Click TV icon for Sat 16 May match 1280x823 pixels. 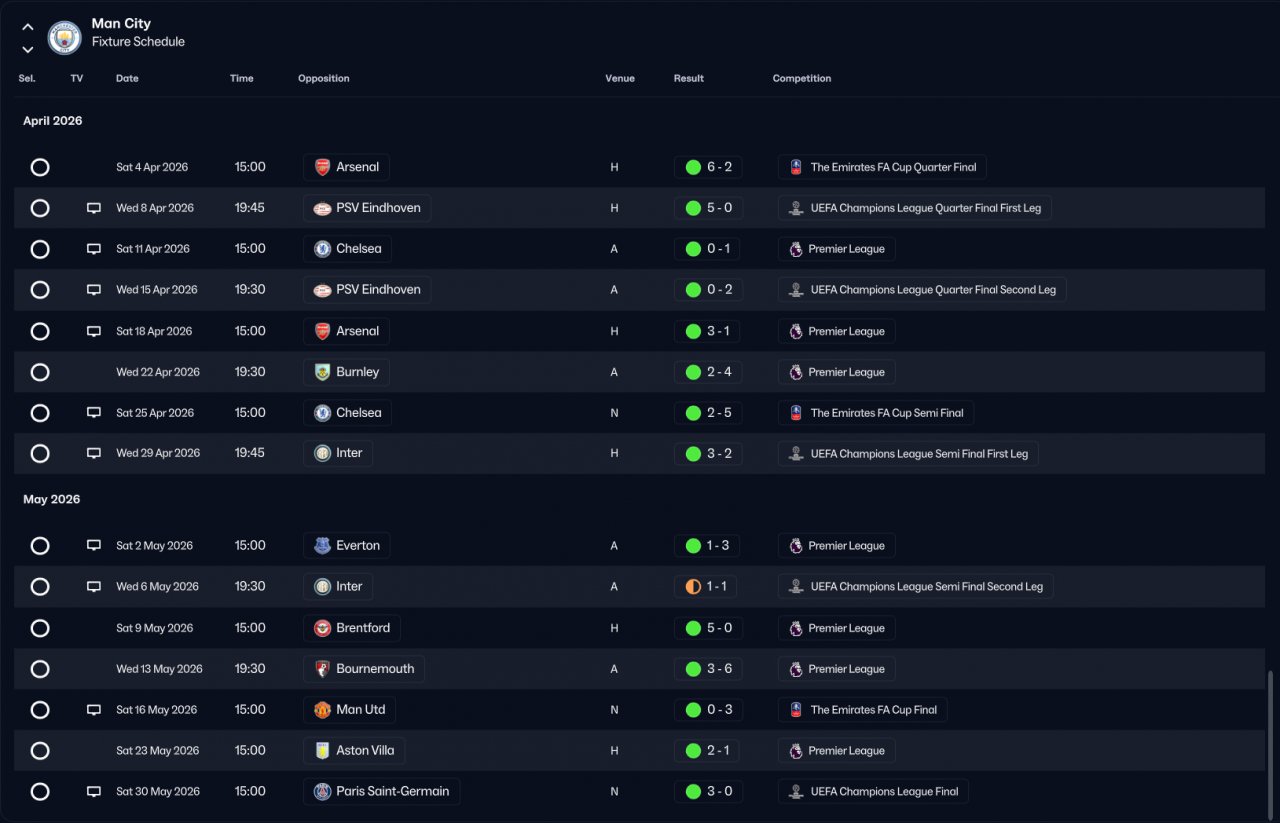(94, 710)
